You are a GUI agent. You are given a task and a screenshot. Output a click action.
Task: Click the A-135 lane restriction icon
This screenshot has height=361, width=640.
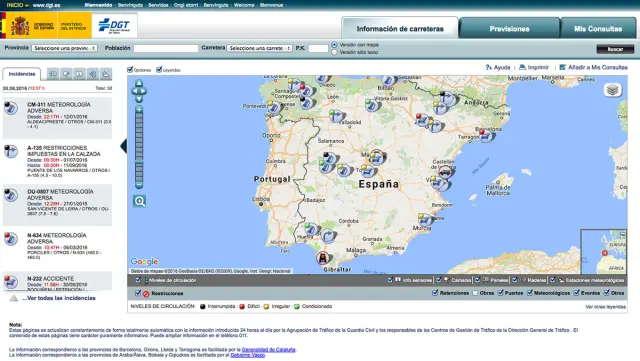tap(11, 152)
